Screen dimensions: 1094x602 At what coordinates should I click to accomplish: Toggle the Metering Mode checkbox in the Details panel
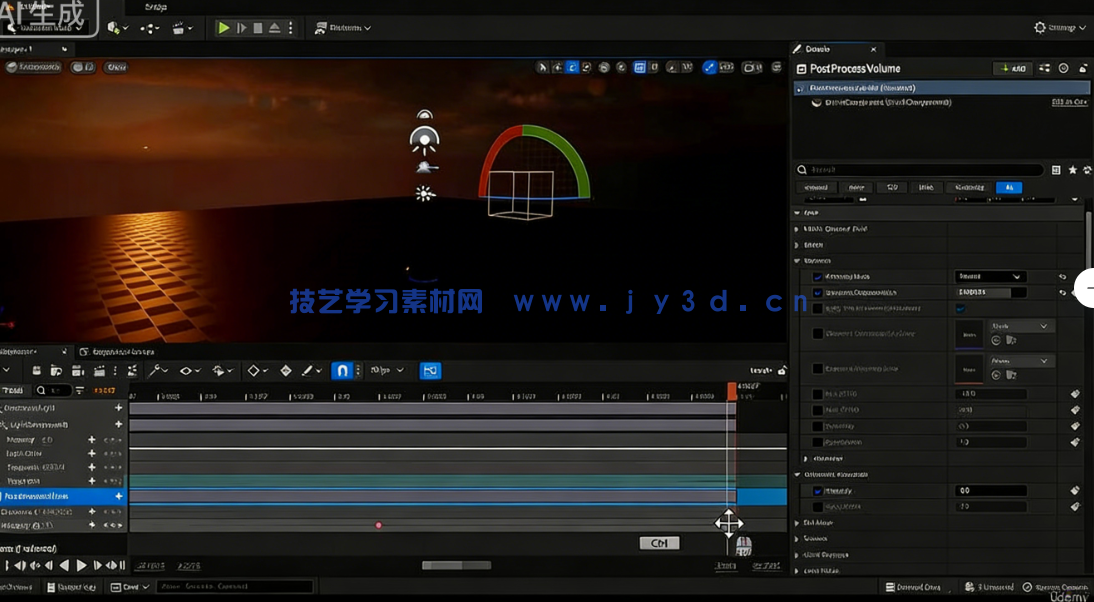(x=817, y=276)
